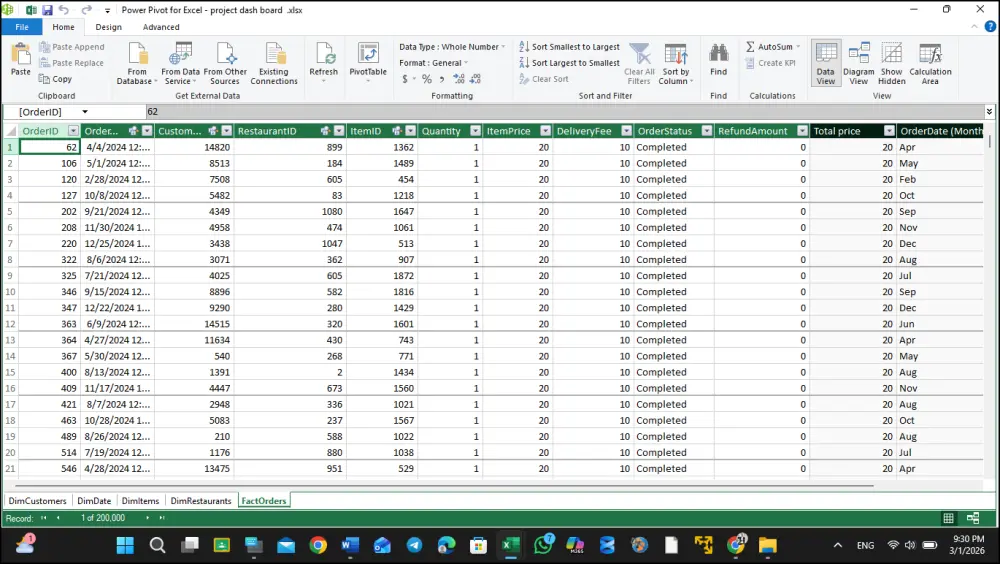
Task: Decrease decimal places icon
Action: [475, 79]
